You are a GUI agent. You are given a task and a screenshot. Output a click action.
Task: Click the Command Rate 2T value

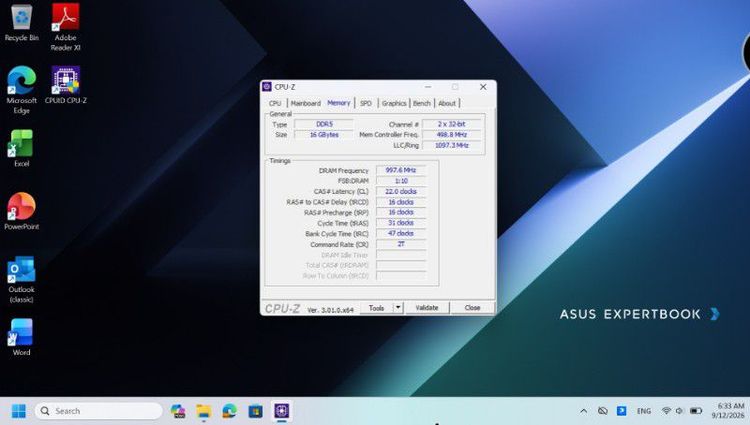(401, 244)
